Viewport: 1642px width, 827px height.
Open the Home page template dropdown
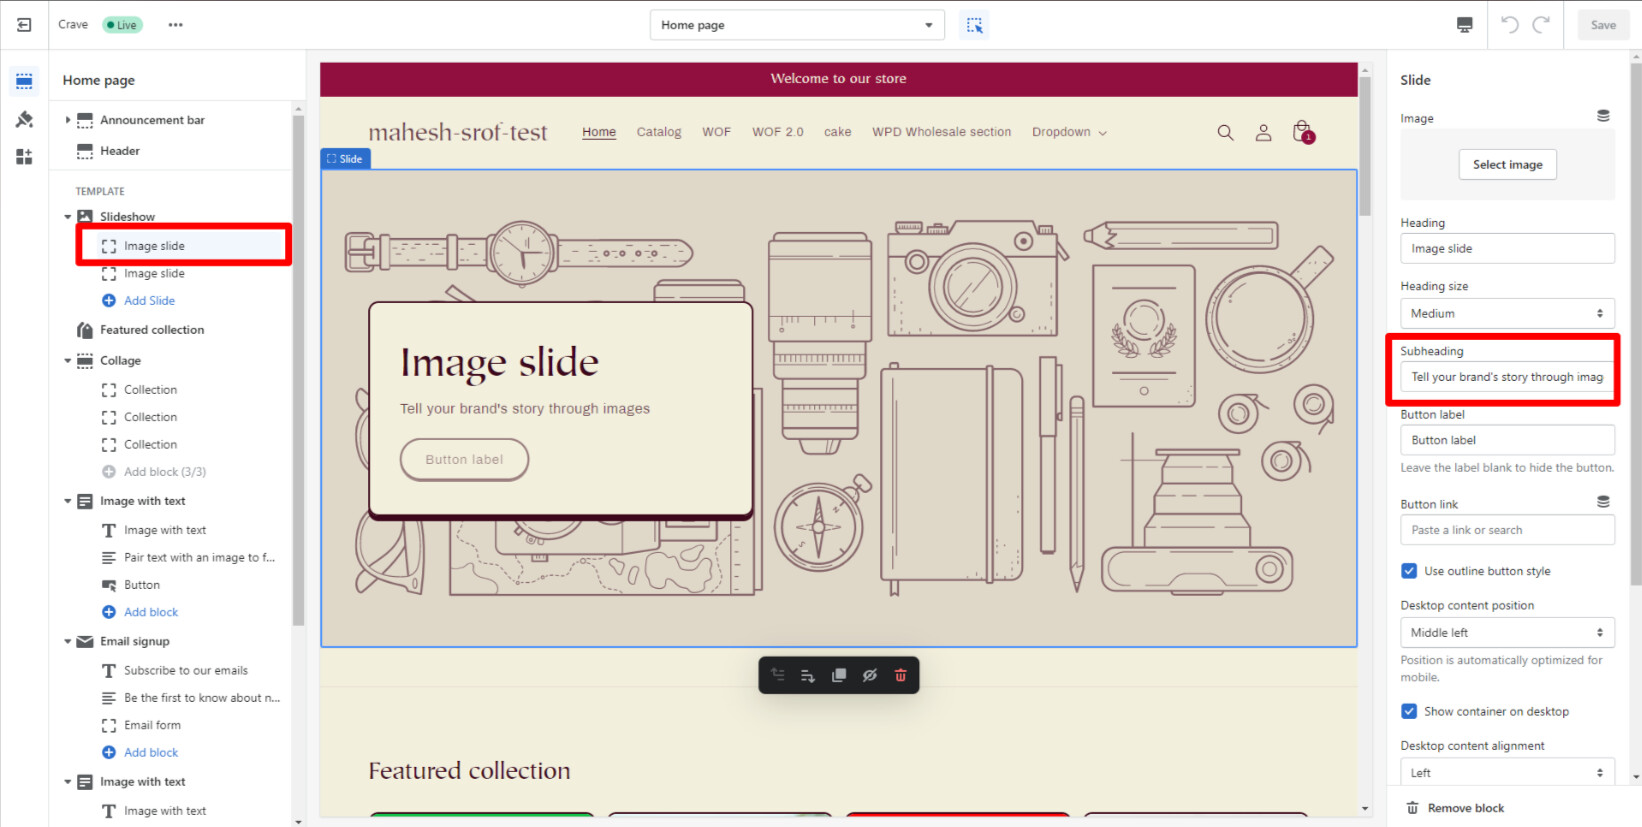797,25
